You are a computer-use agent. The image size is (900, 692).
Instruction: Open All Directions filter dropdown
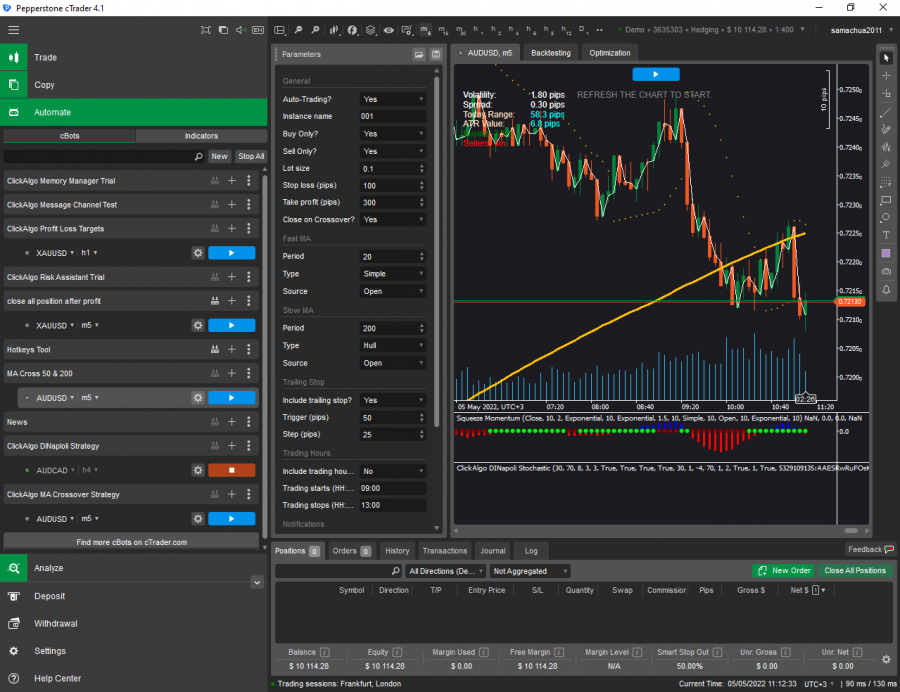[445, 571]
